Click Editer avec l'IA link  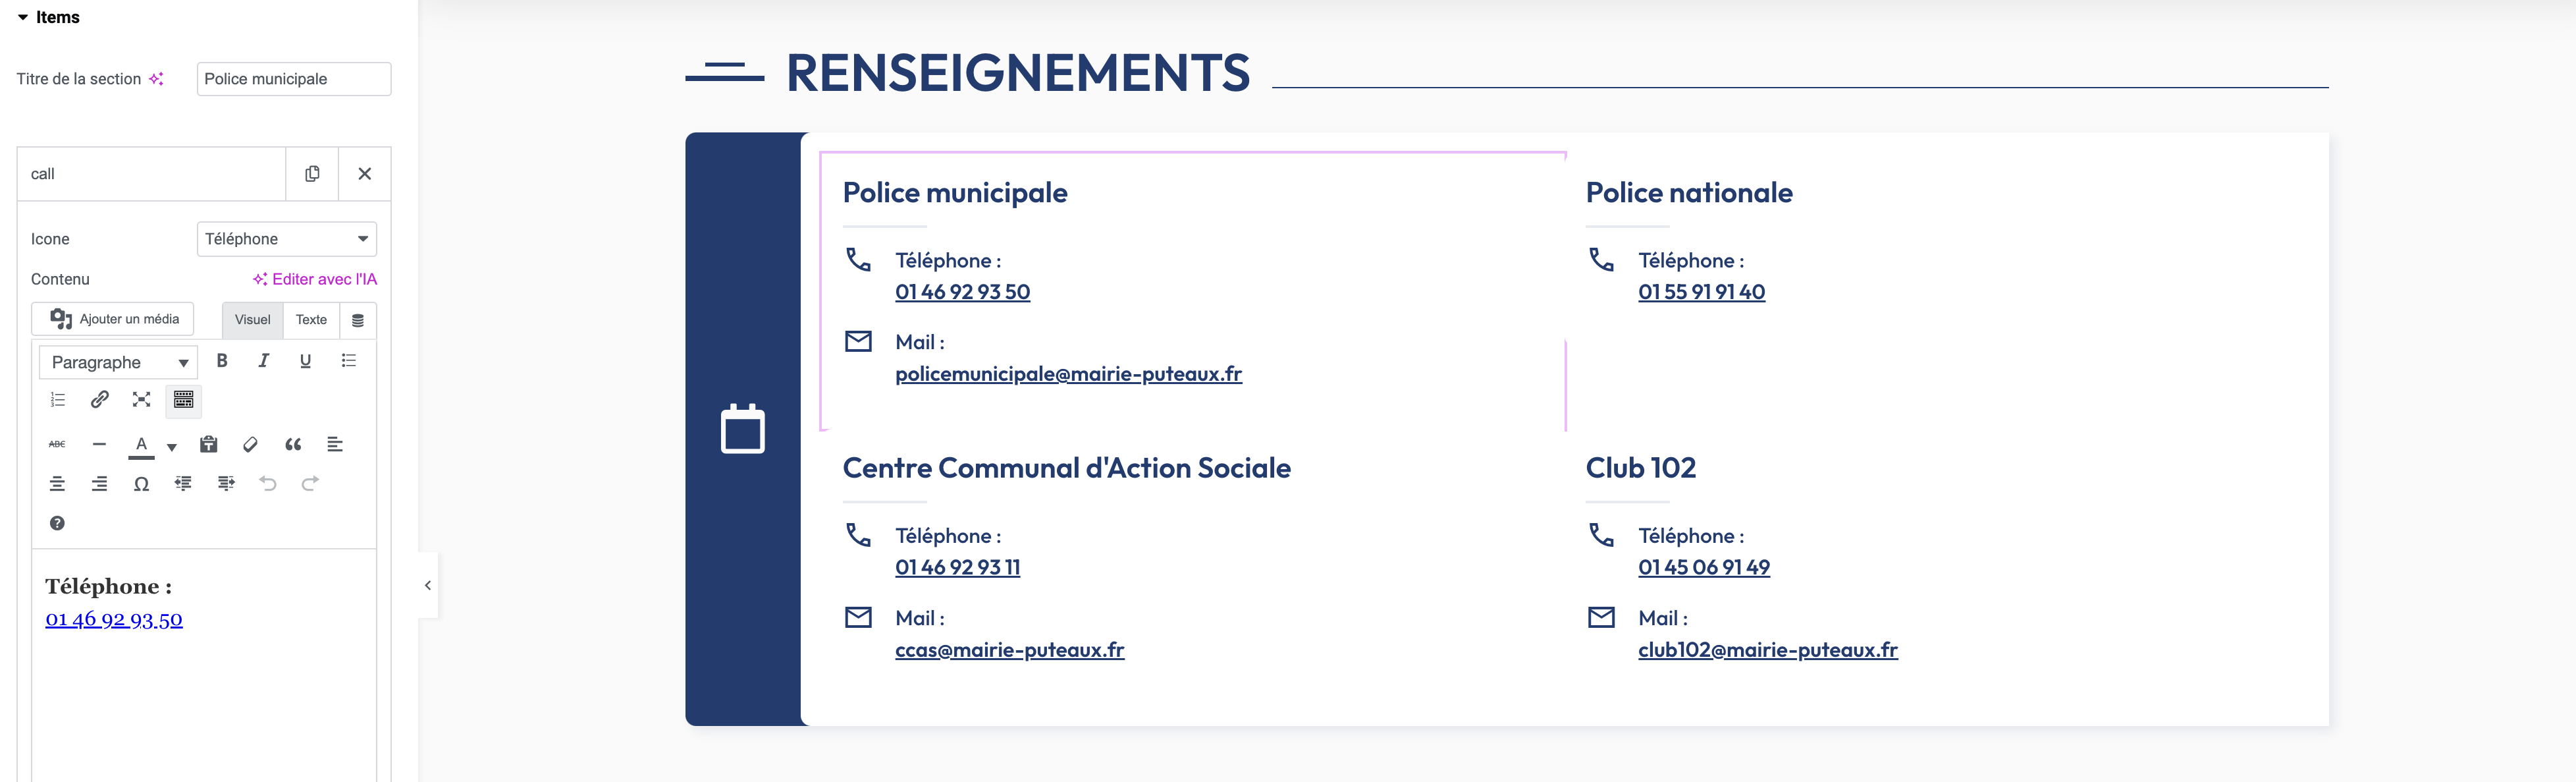point(315,279)
